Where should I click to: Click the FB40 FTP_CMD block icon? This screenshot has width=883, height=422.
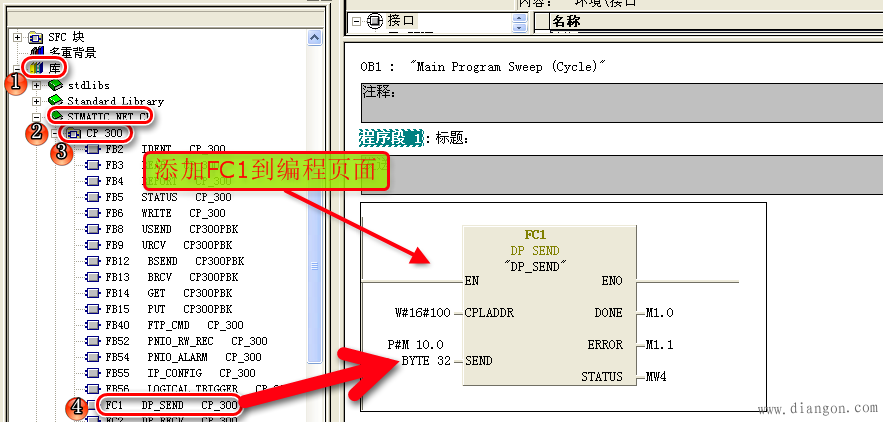coord(93,325)
